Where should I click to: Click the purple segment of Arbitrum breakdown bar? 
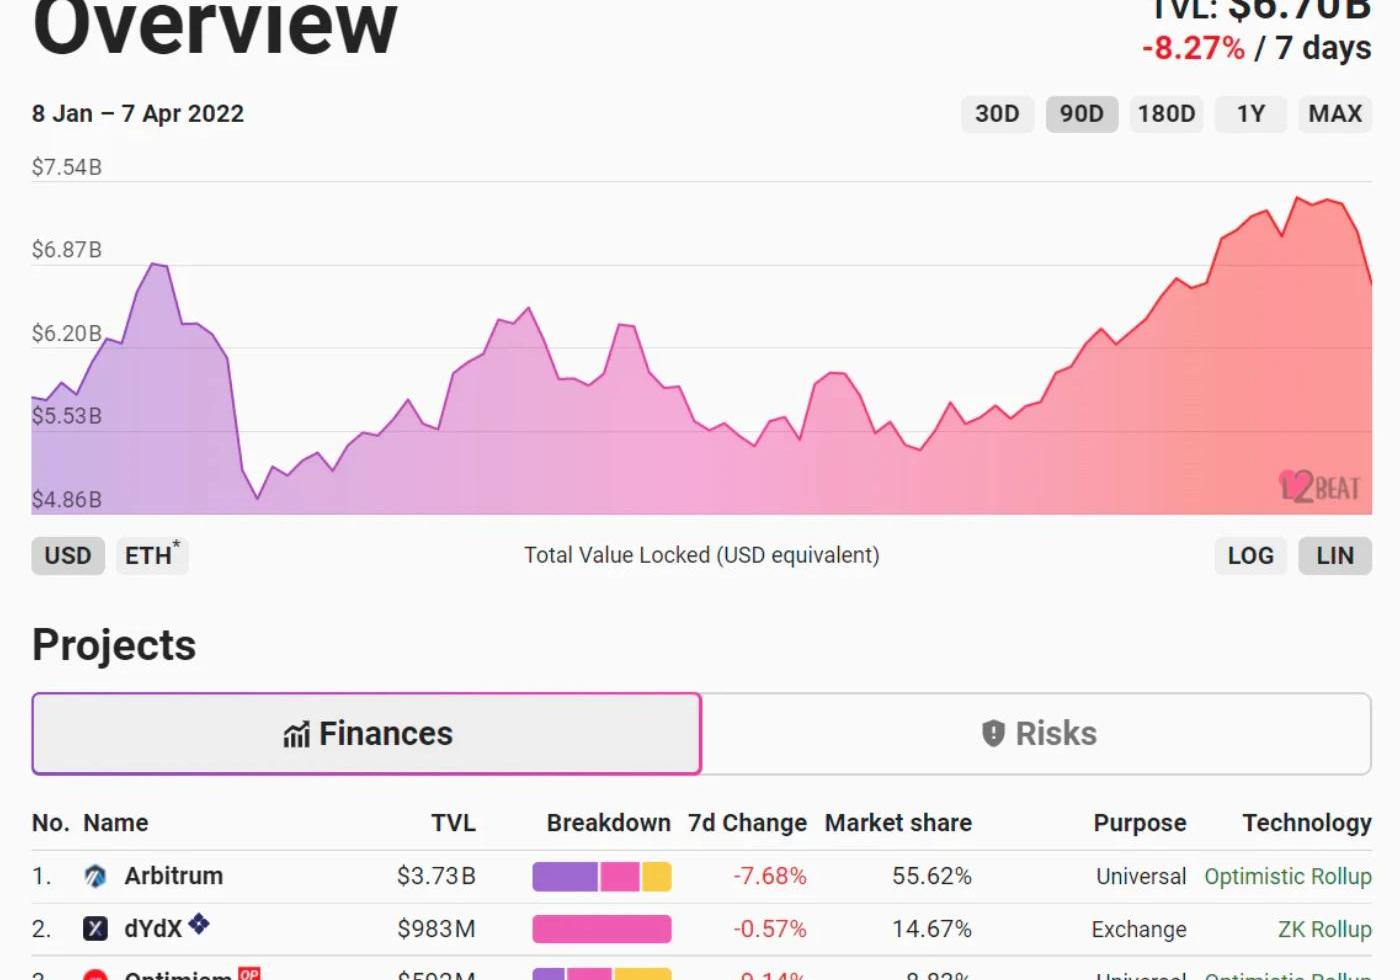(x=564, y=877)
